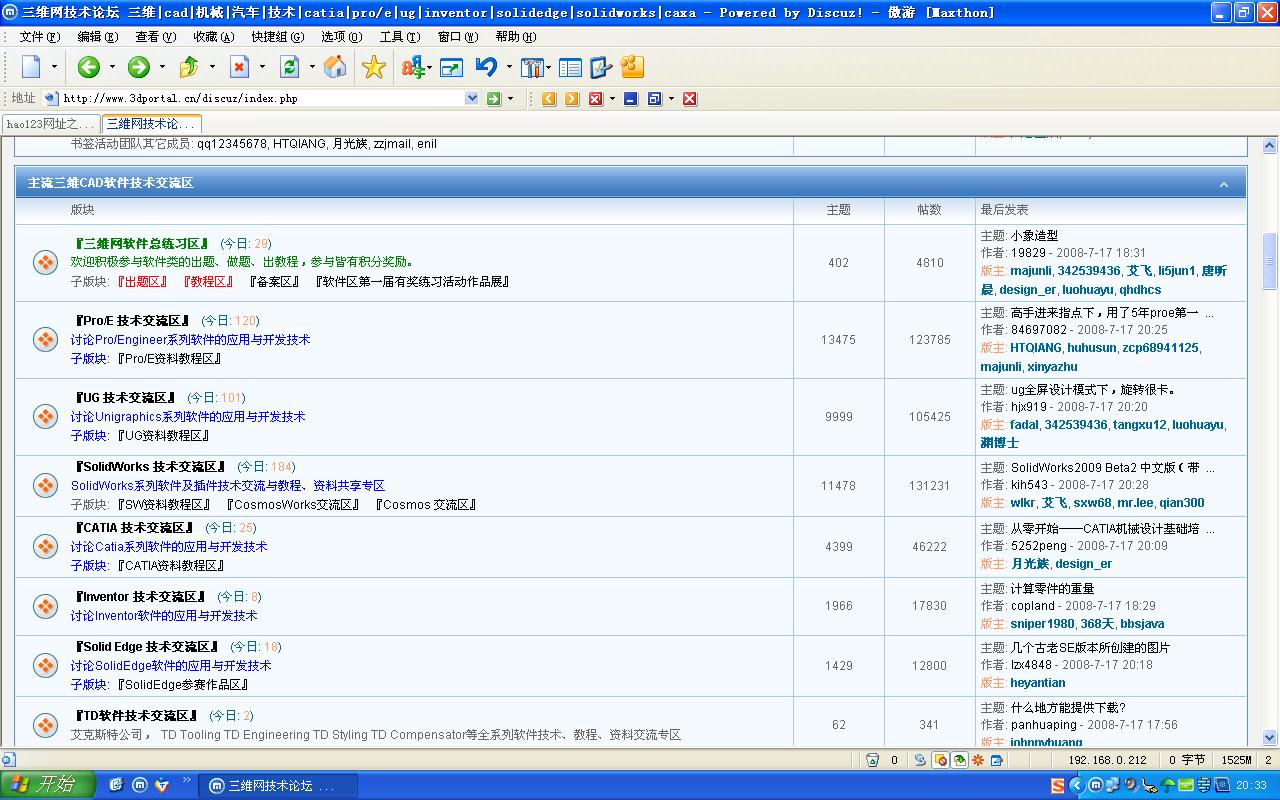Open the 快捷组(G) menu
Viewport: 1280px width, 800px height.
point(278,37)
